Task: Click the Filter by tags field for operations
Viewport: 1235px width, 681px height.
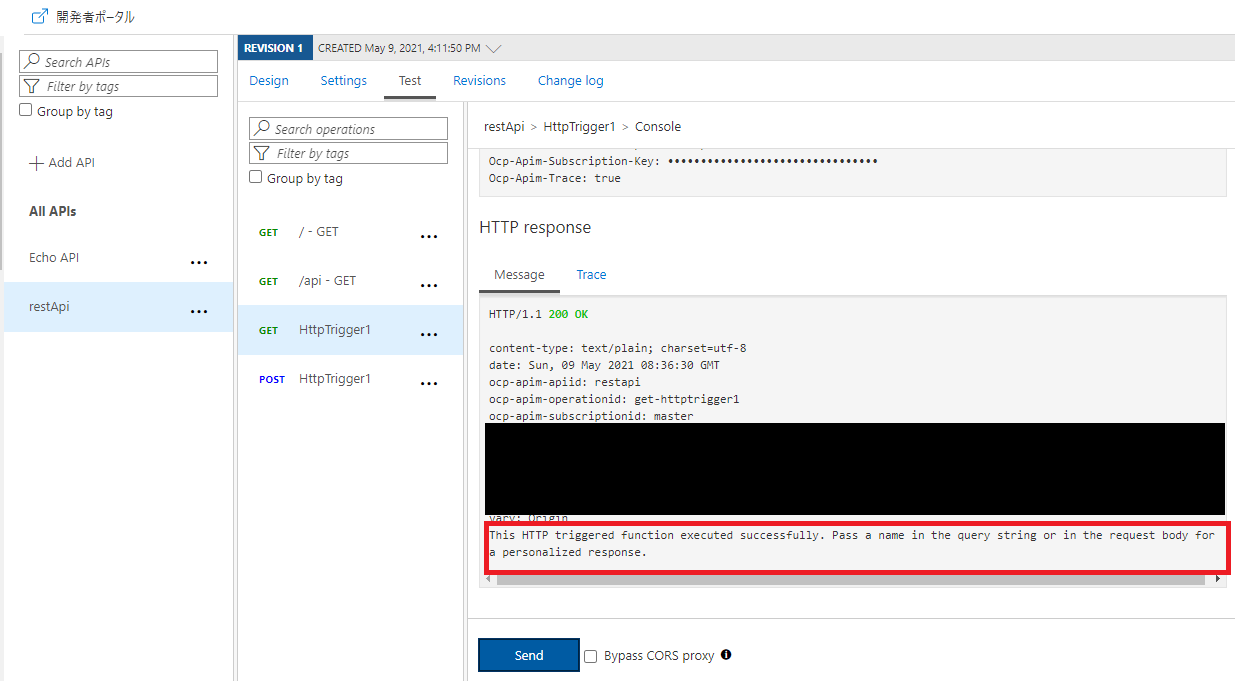Action: (349, 153)
